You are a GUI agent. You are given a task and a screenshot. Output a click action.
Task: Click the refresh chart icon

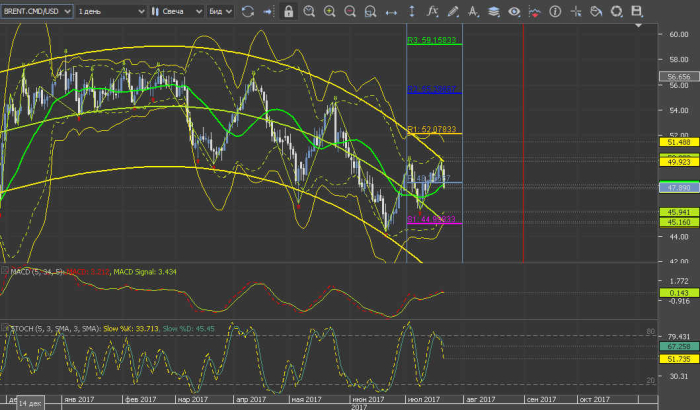247,11
